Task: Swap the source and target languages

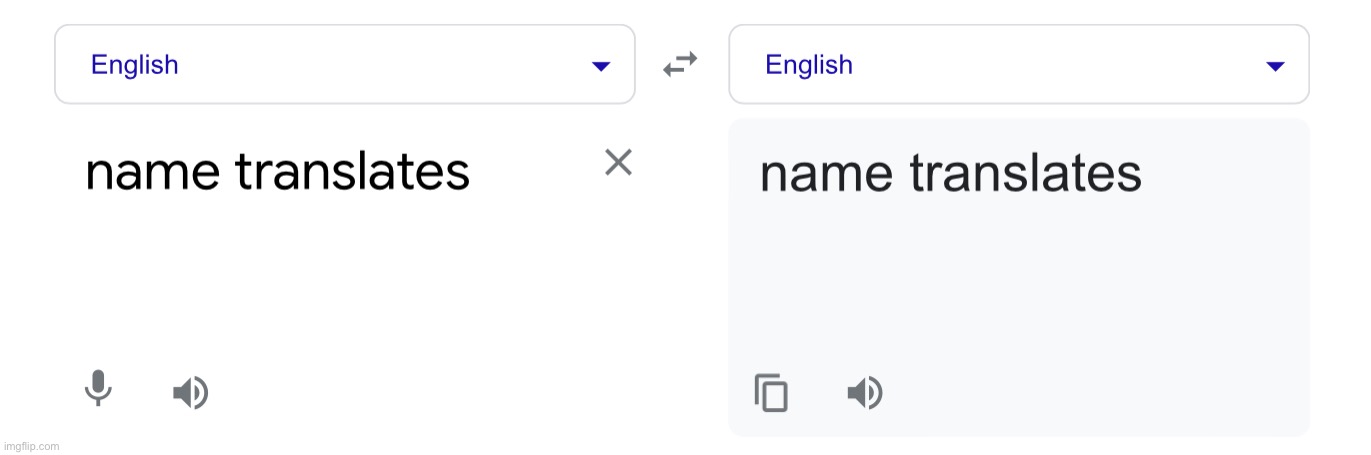Action: point(680,65)
